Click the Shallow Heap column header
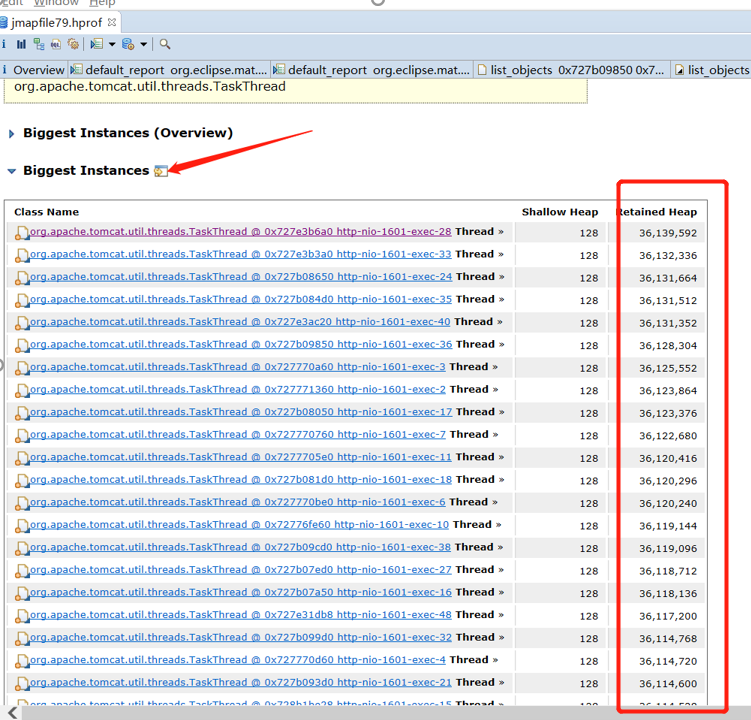The width and height of the screenshot is (751, 720). click(560, 212)
